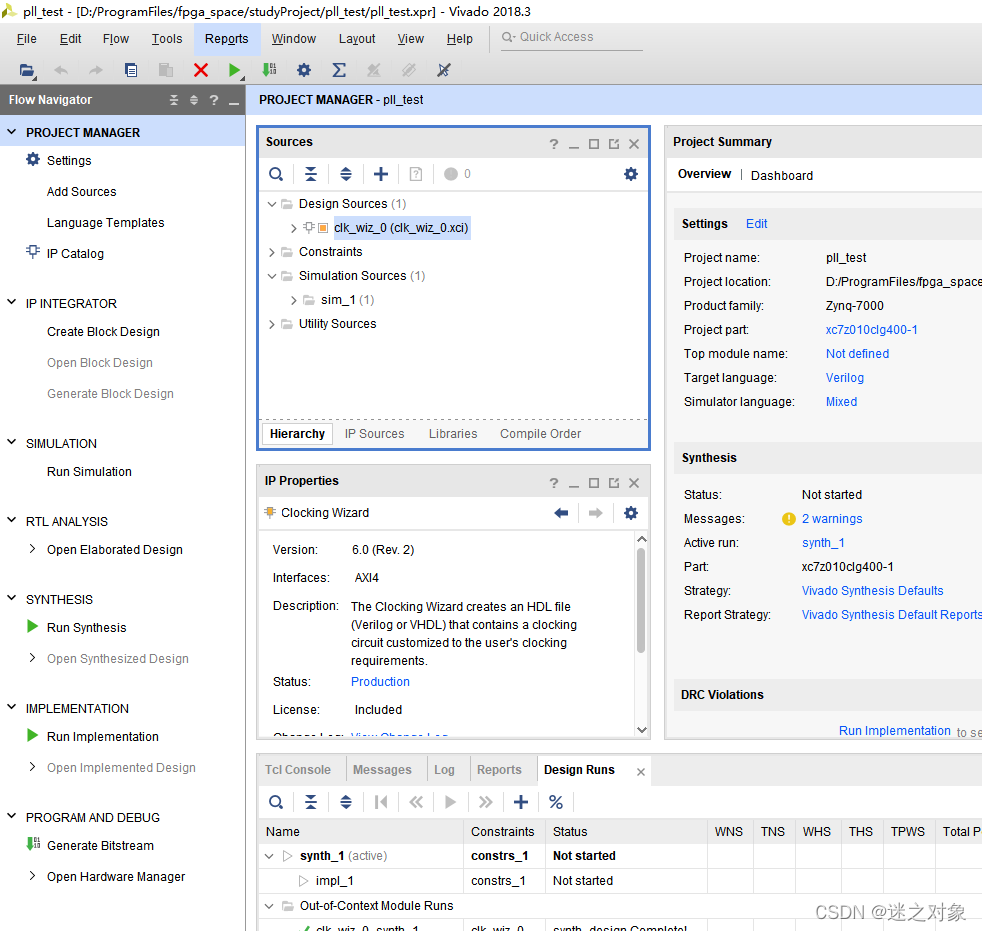Click Run Implementation link in DRC Violations
Image resolution: width=982 pixels, height=931 pixels.
coord(894,731)
